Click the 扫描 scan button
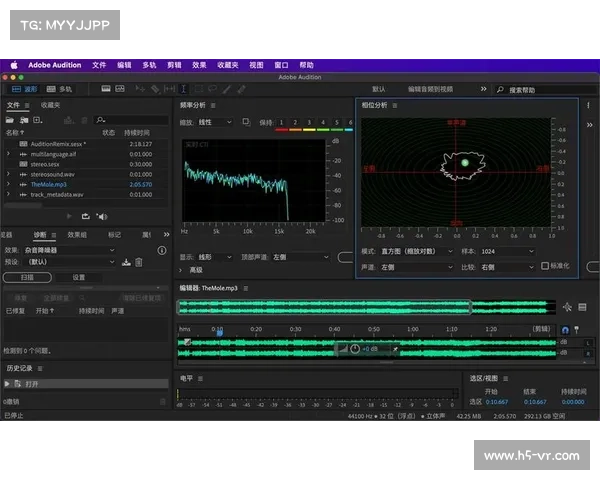The width and height of the screenshot is (600, 480). click(x=27, y=277)
